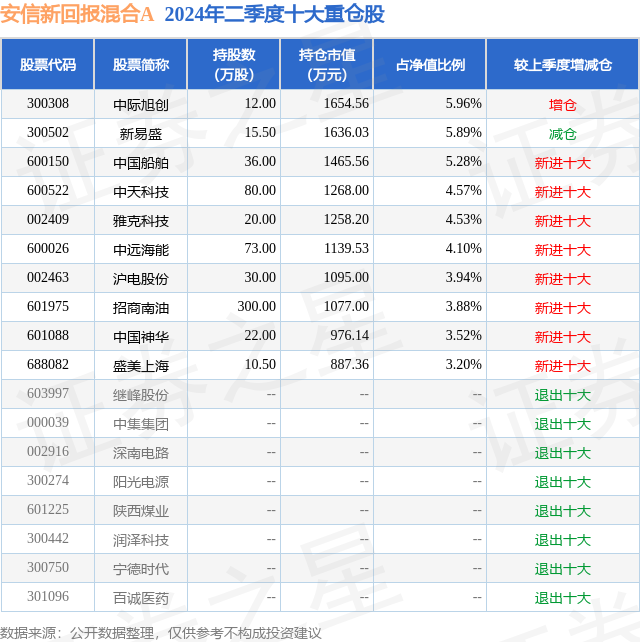This screenshot has height=642, width=640.
Task: Select stock name 新易盛
Action: coord(140,134)
